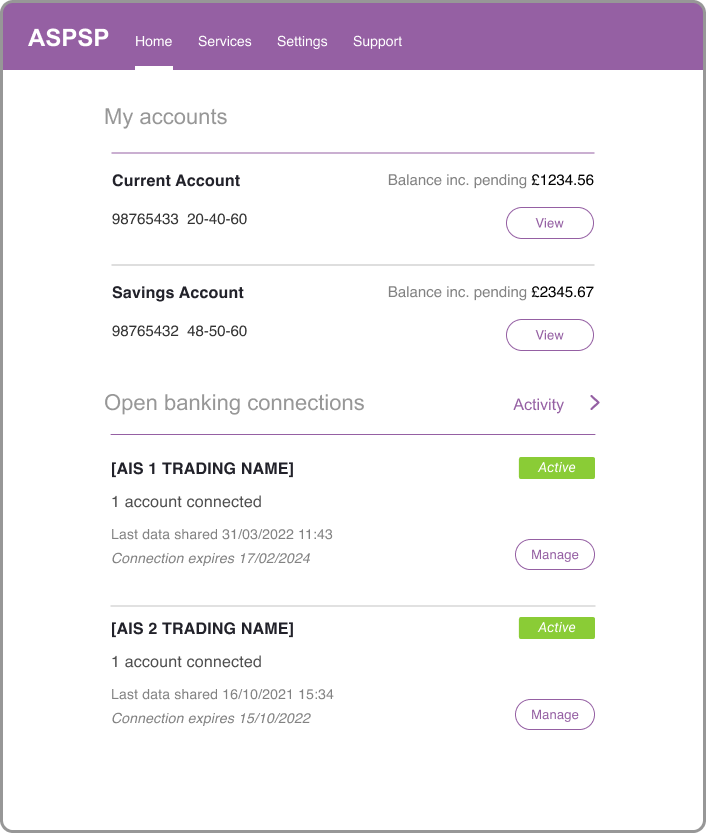Select the Active badge for AIS 1
Image resolution: width=706 pixels, height=834 pixels.
(556, 468)
